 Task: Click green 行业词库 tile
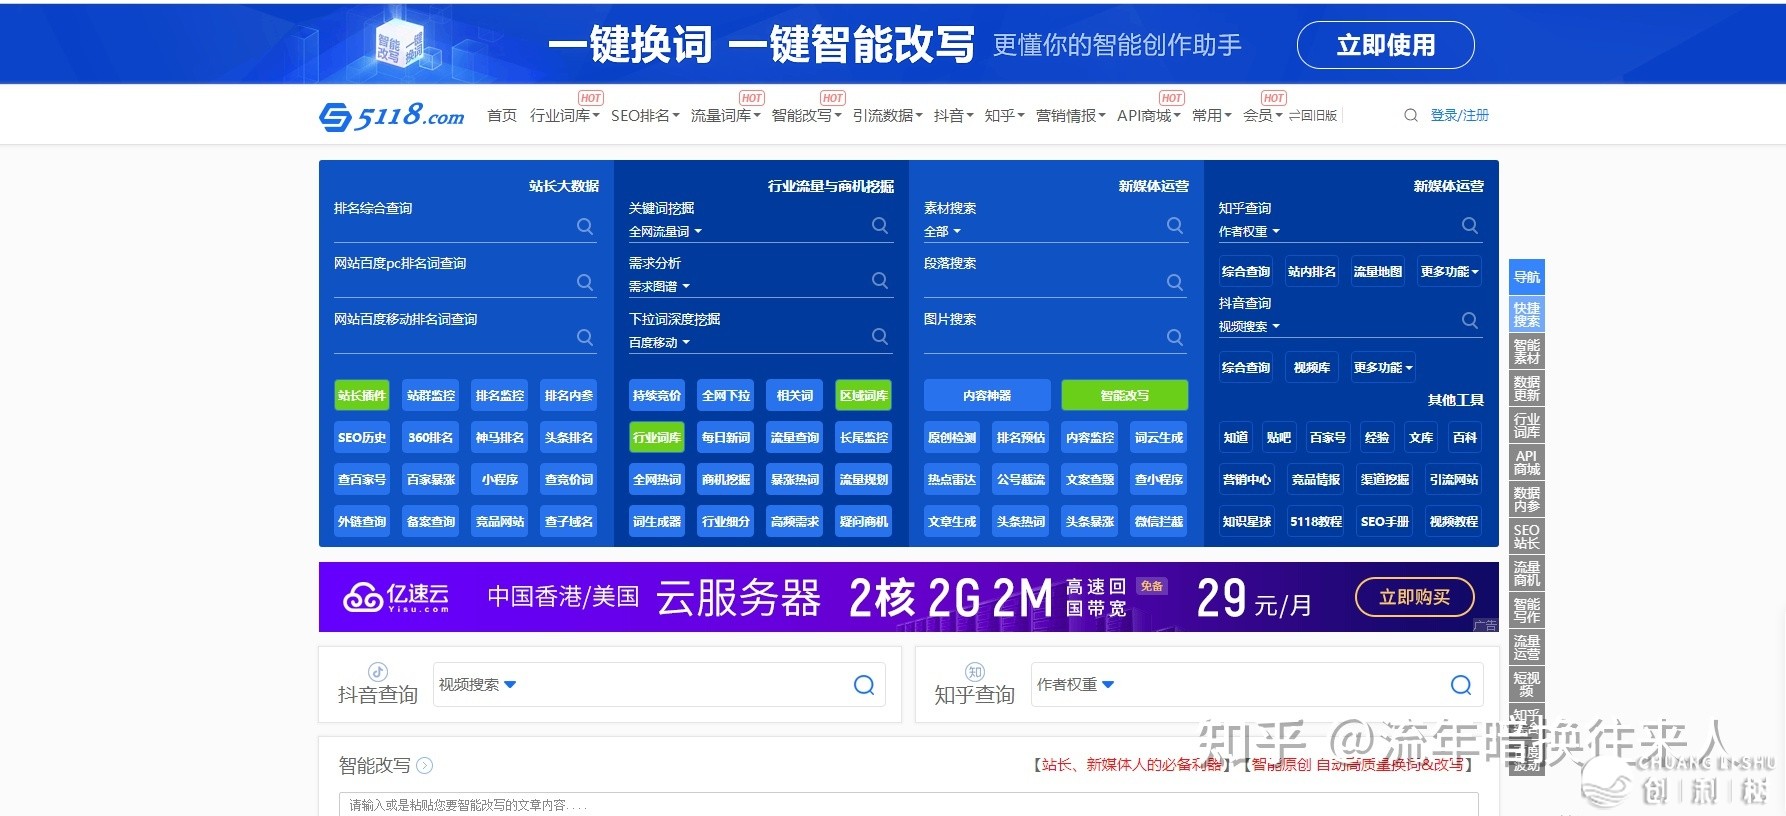[x=657, y=437]
